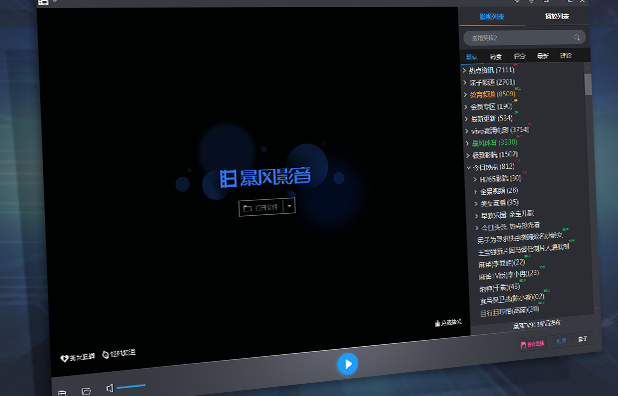618x396 pixels.
Task: Expand the green 暴风体育 (3330) category
Action: tap(492, 142)
